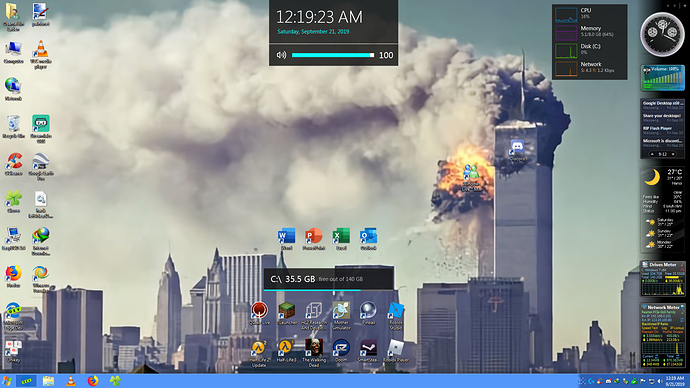690x388 pixels.
Task: Open 'Share your desktops!' feed headline
Action: click(x=662, y=117)
